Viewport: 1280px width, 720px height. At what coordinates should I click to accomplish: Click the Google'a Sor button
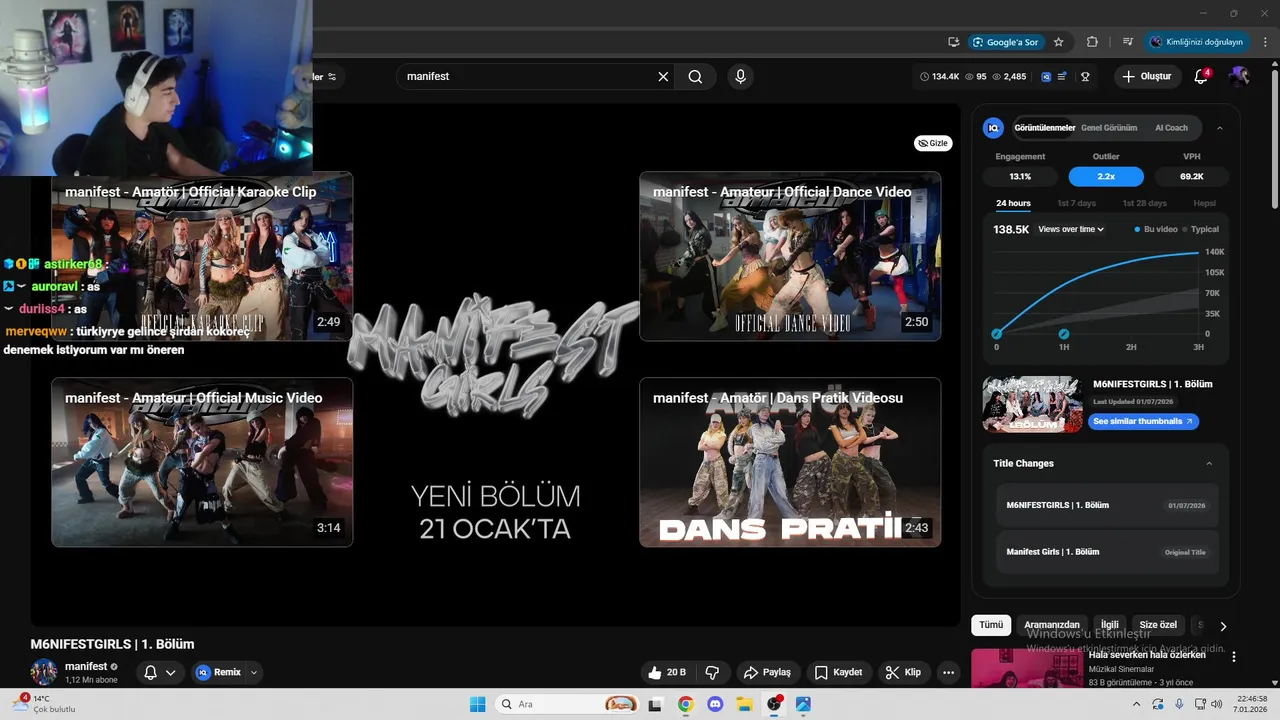(1006, 42)
